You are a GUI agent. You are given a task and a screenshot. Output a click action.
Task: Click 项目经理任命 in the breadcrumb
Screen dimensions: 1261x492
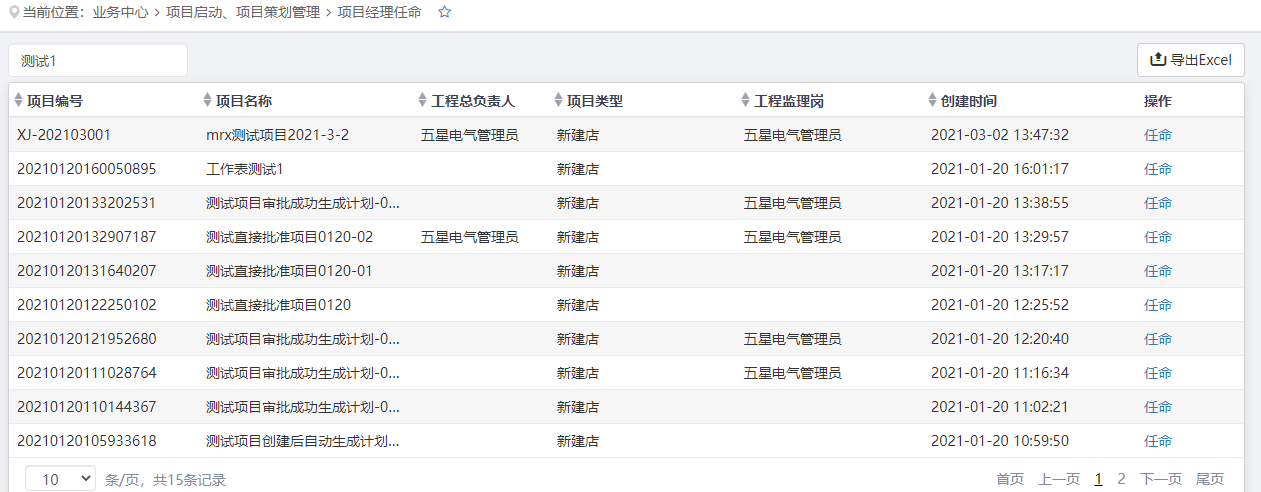(x=379, y=12)
